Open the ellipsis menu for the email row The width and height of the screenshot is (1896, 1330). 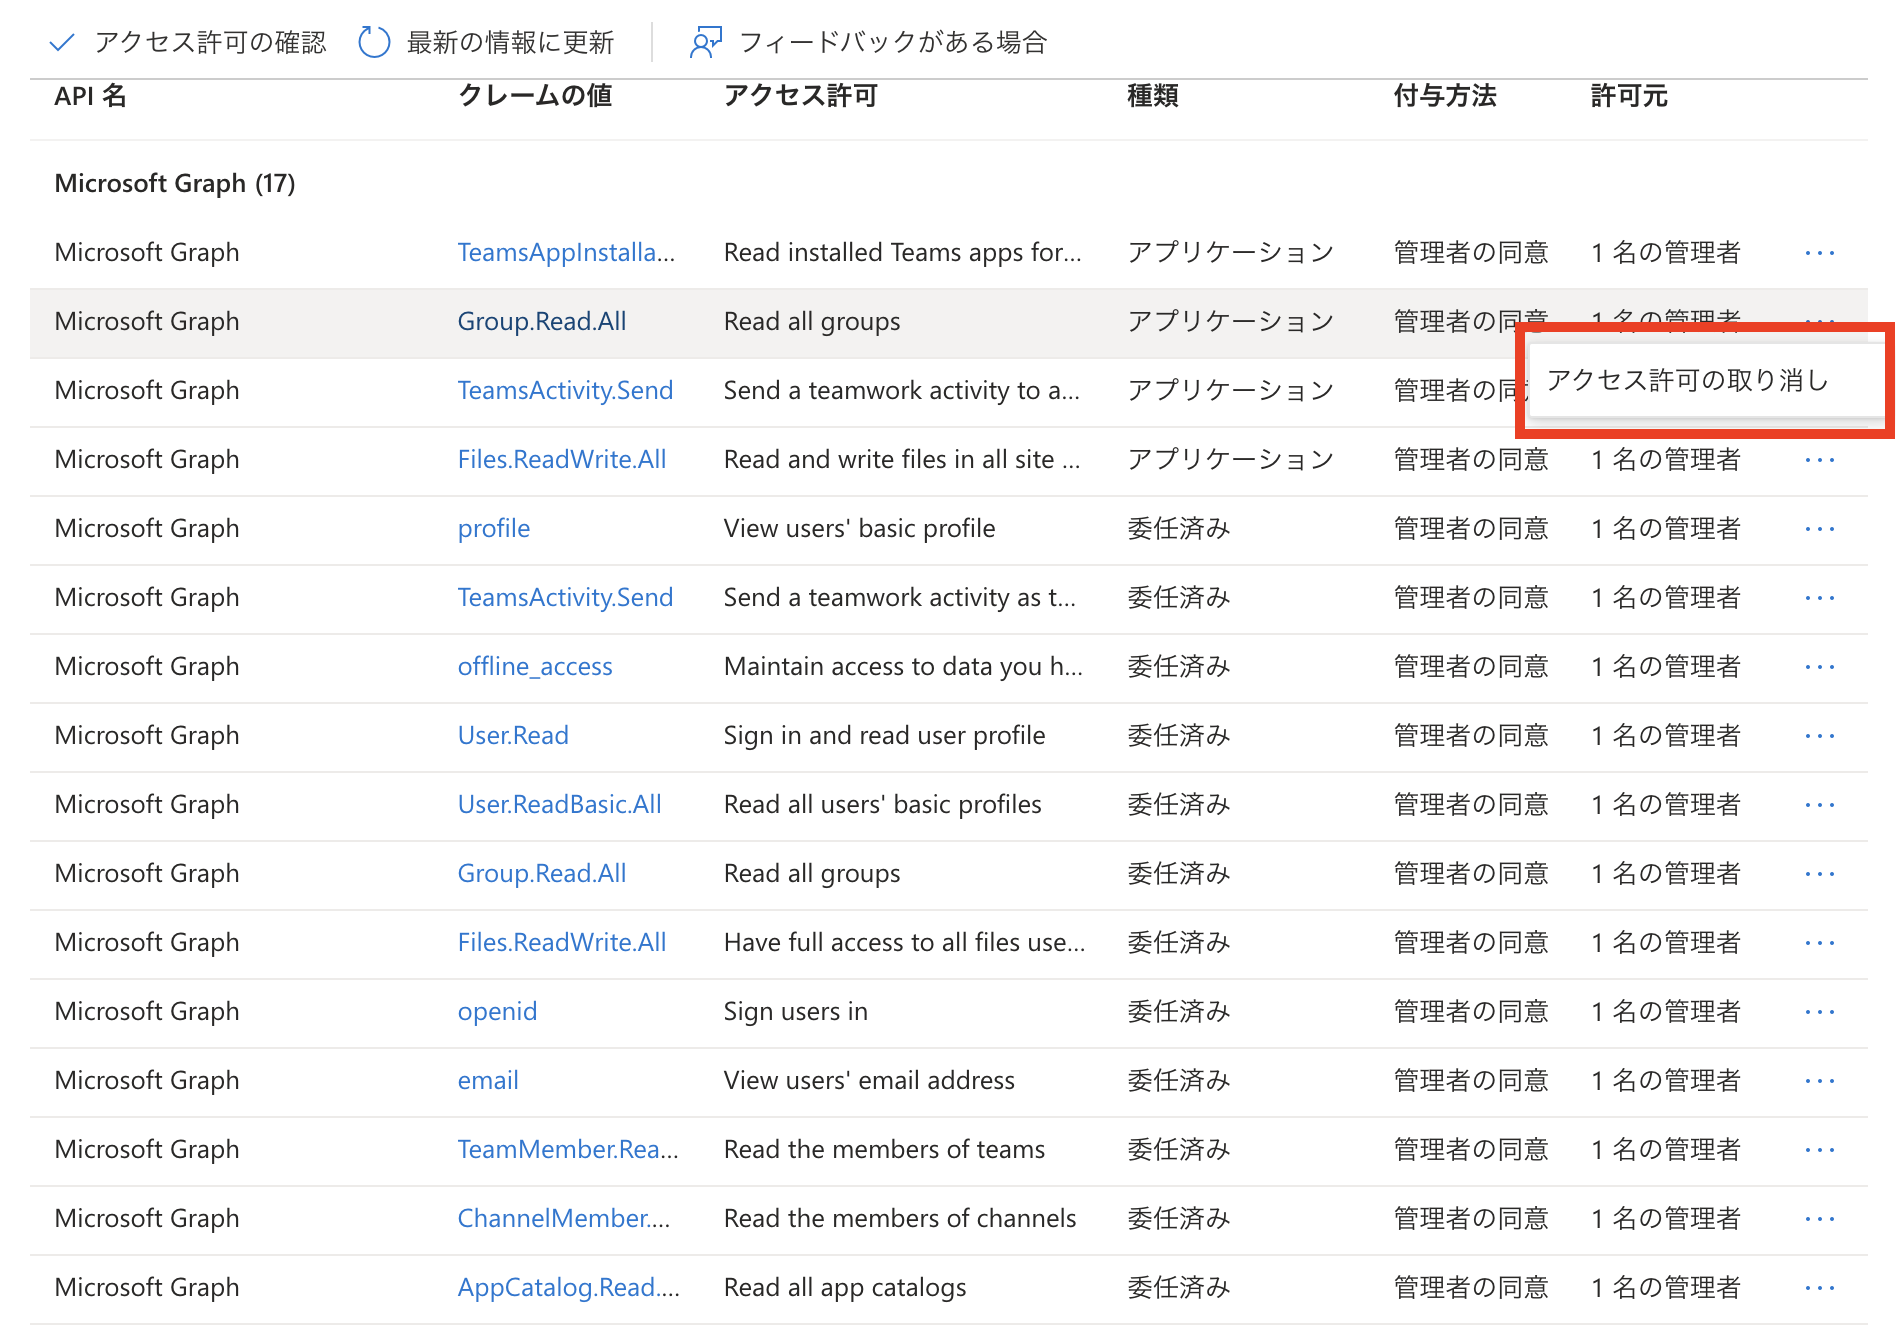click(1820, 1081)
